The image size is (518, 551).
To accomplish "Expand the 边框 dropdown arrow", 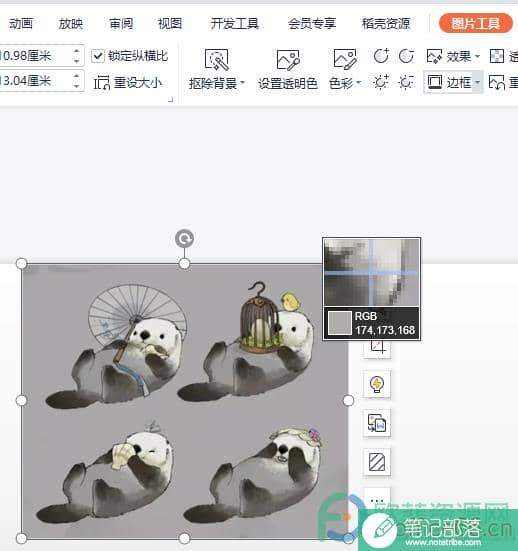I will [x=478, y=82].
